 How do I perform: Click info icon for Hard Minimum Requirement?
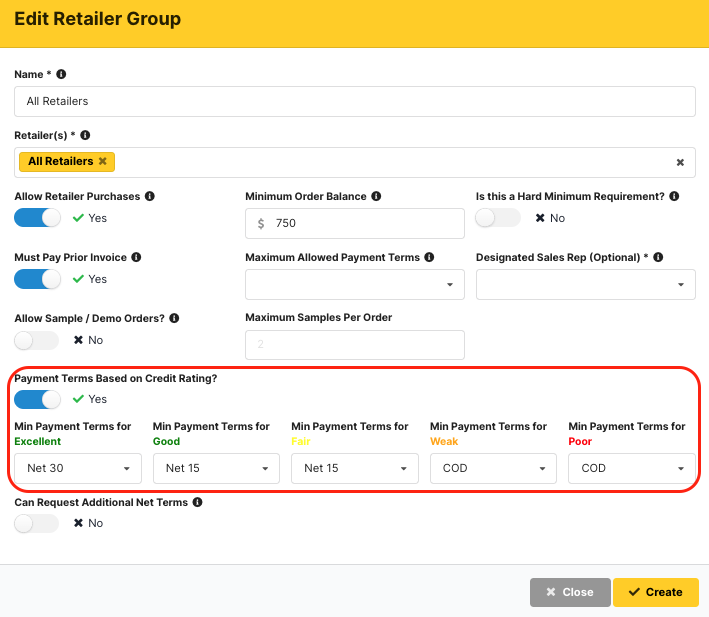click(675, 197)
